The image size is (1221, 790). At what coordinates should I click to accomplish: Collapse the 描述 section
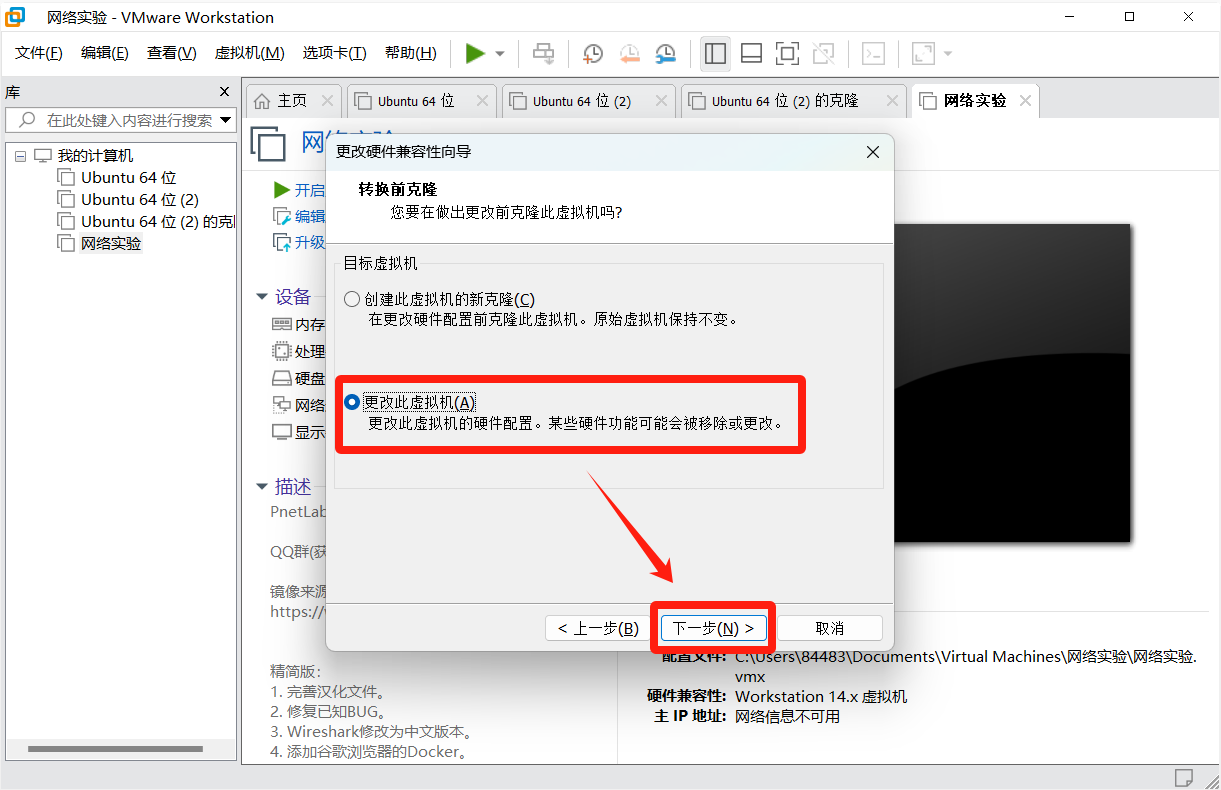pyautogui.click(x=262, y=487)
